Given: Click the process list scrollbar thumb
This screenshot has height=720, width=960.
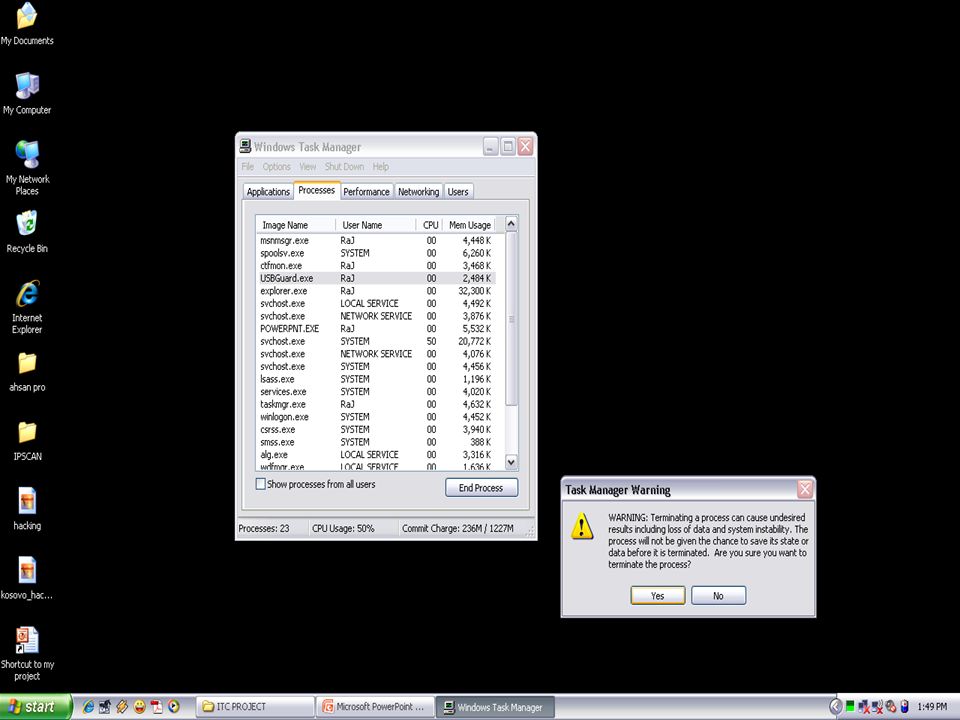Looking at the screenshot, I should pyautogui.click(x=511, y=318).
